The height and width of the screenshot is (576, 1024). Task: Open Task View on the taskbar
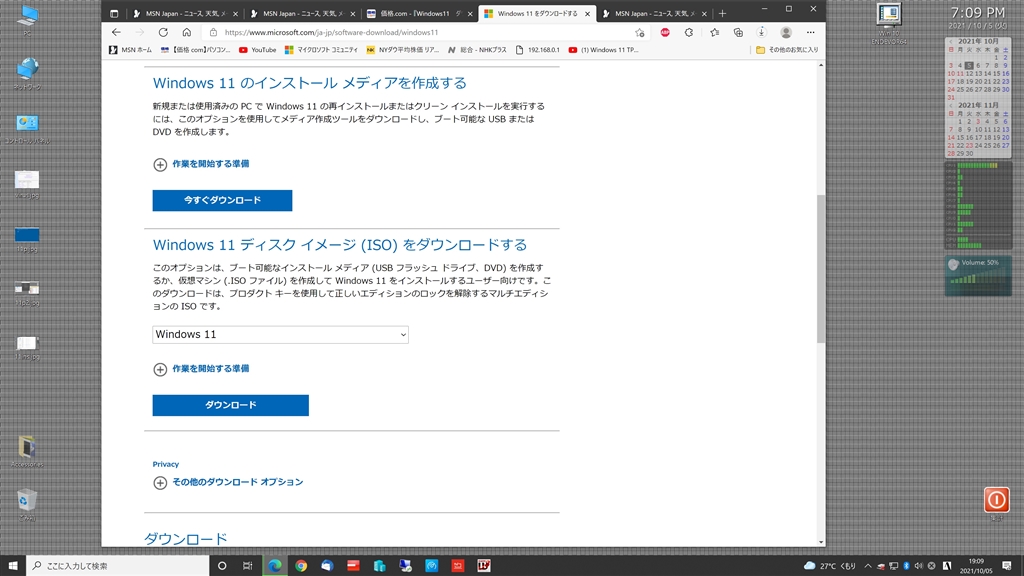point(248,566)
